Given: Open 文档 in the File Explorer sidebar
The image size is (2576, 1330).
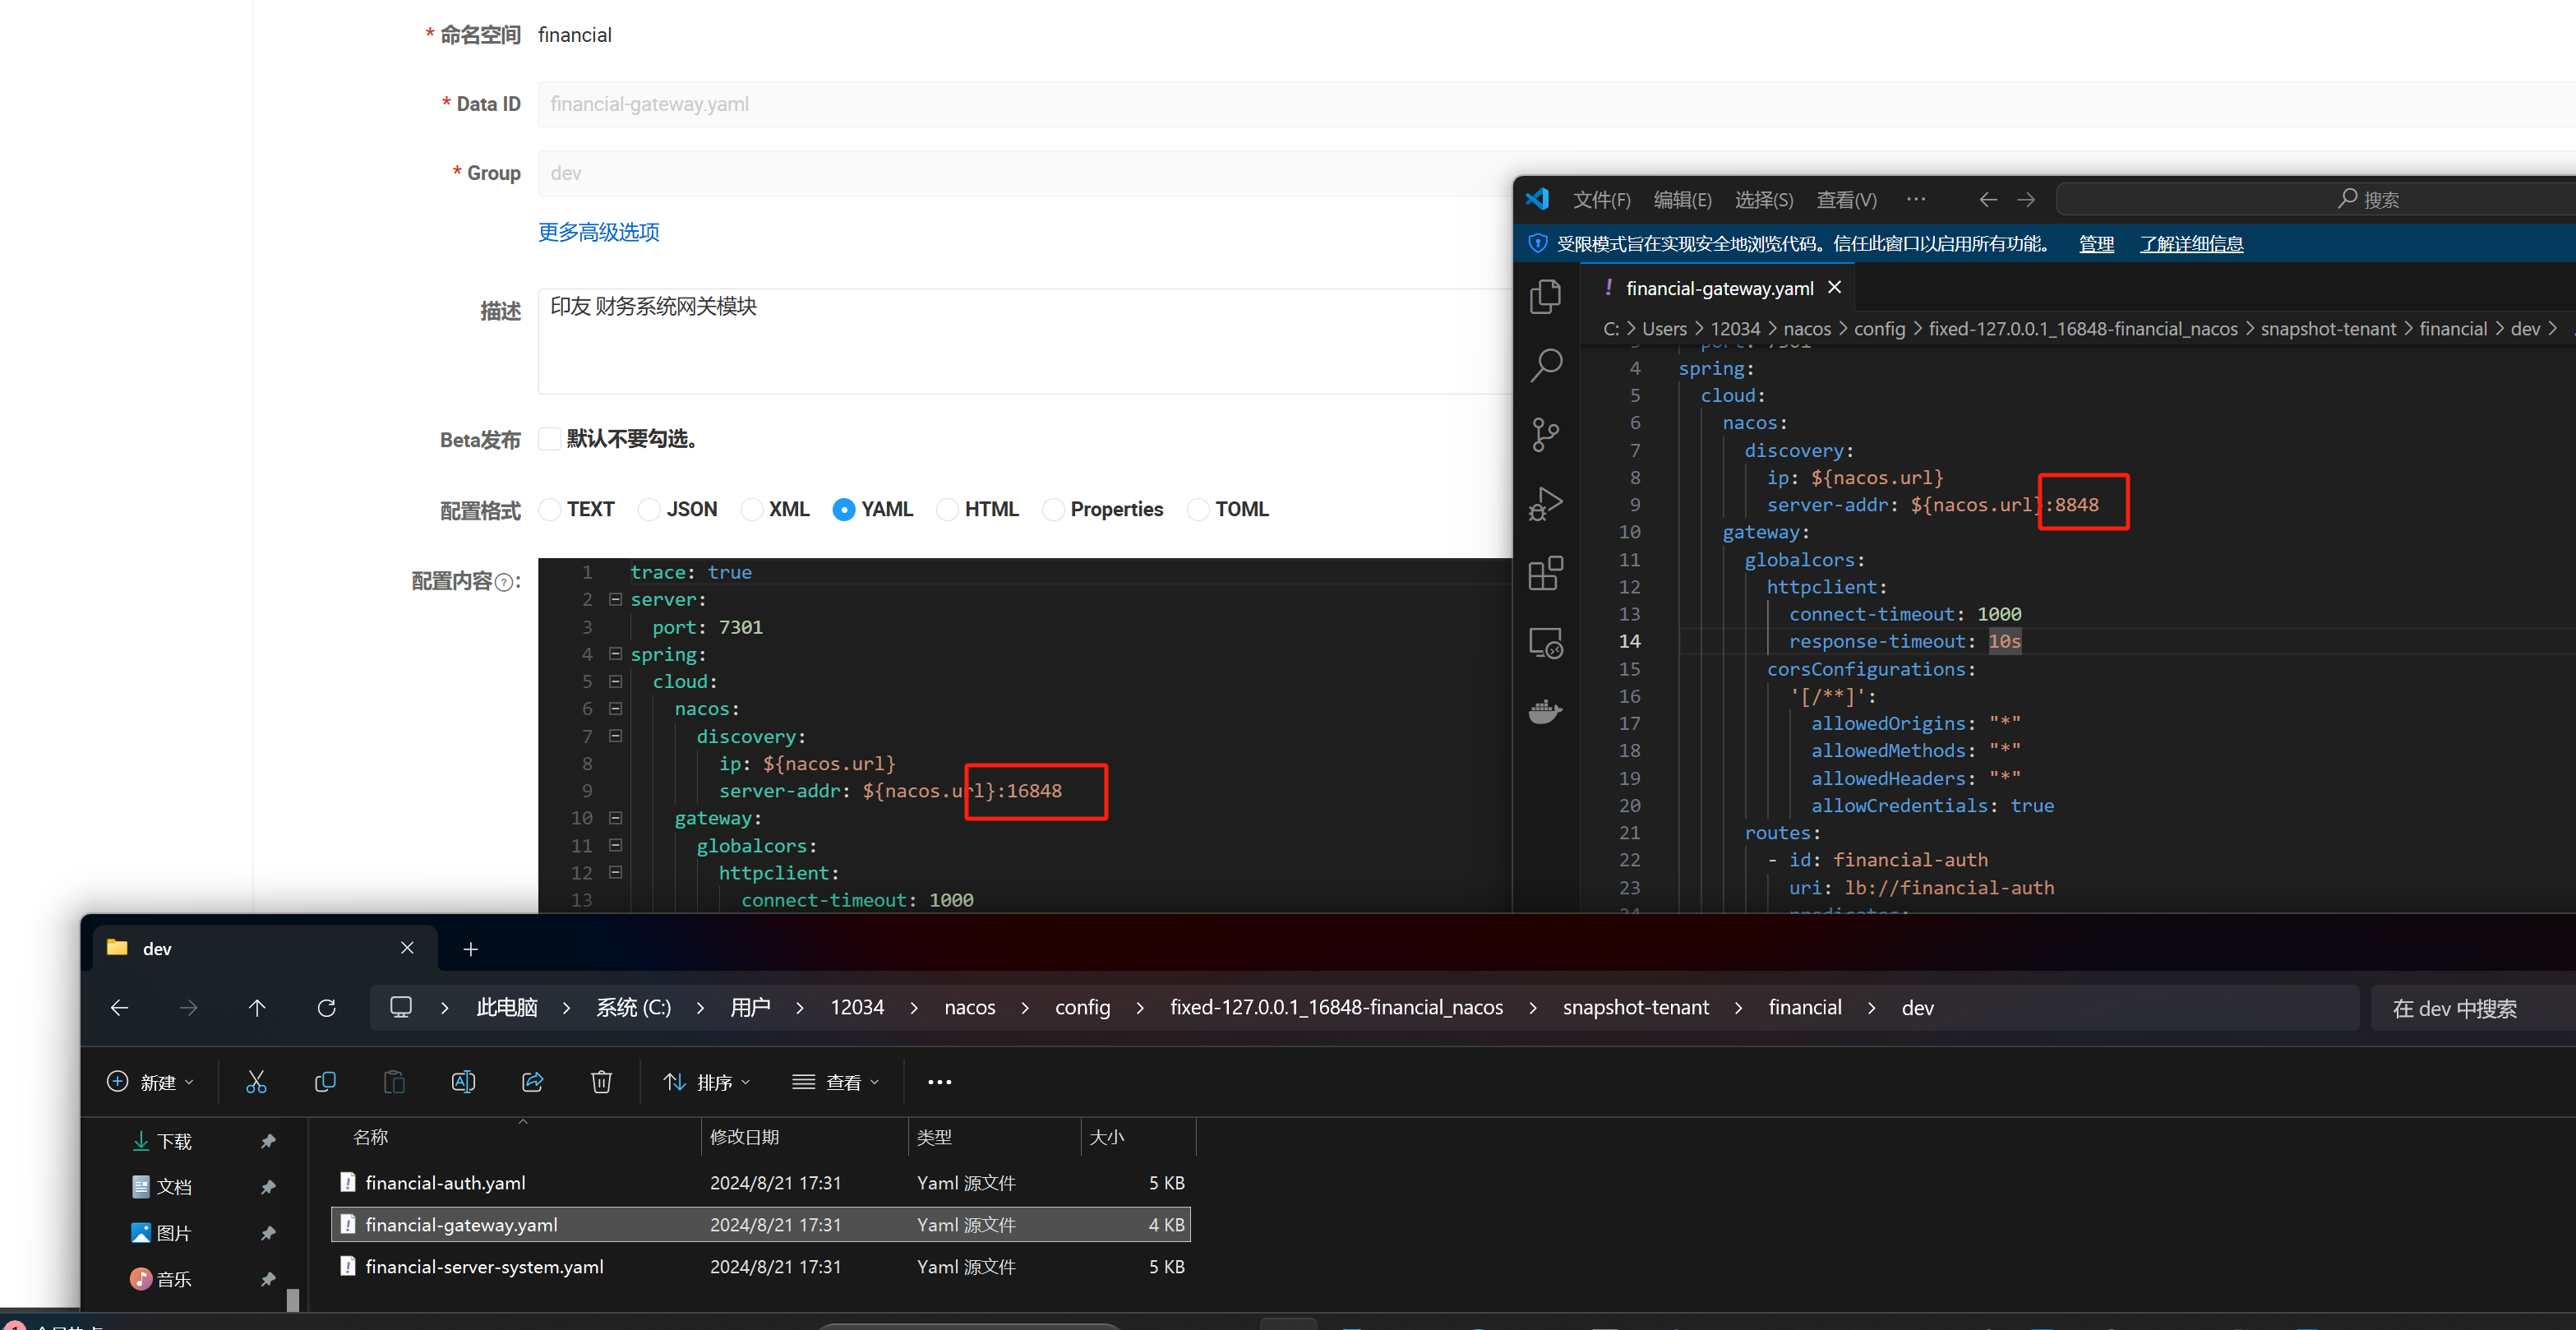Looking at the screenshot, I should pyautogui.click(x=174, y=1187).
